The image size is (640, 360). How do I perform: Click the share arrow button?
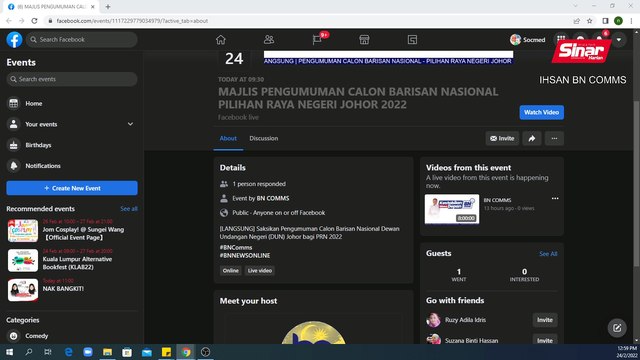[x=532, y=138]
